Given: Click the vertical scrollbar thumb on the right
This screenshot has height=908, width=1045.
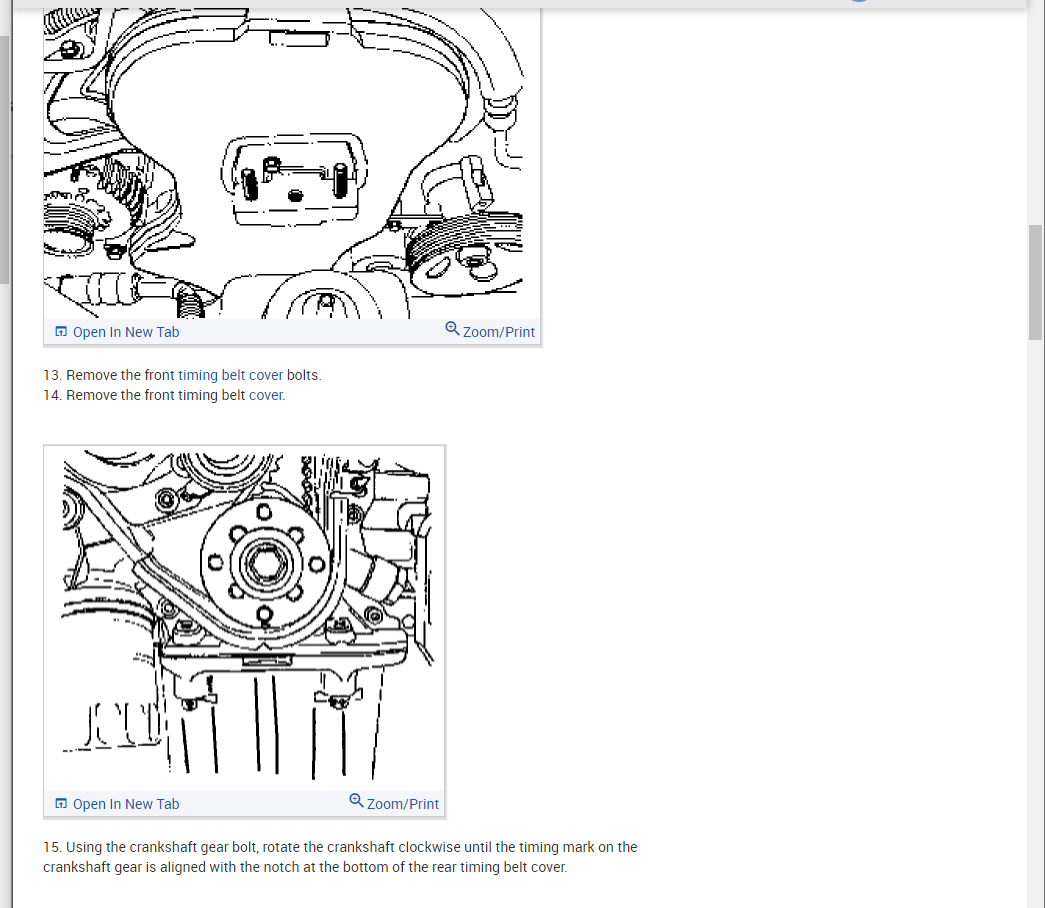Looking at the screenshot, I should (x=1036, y=283).
